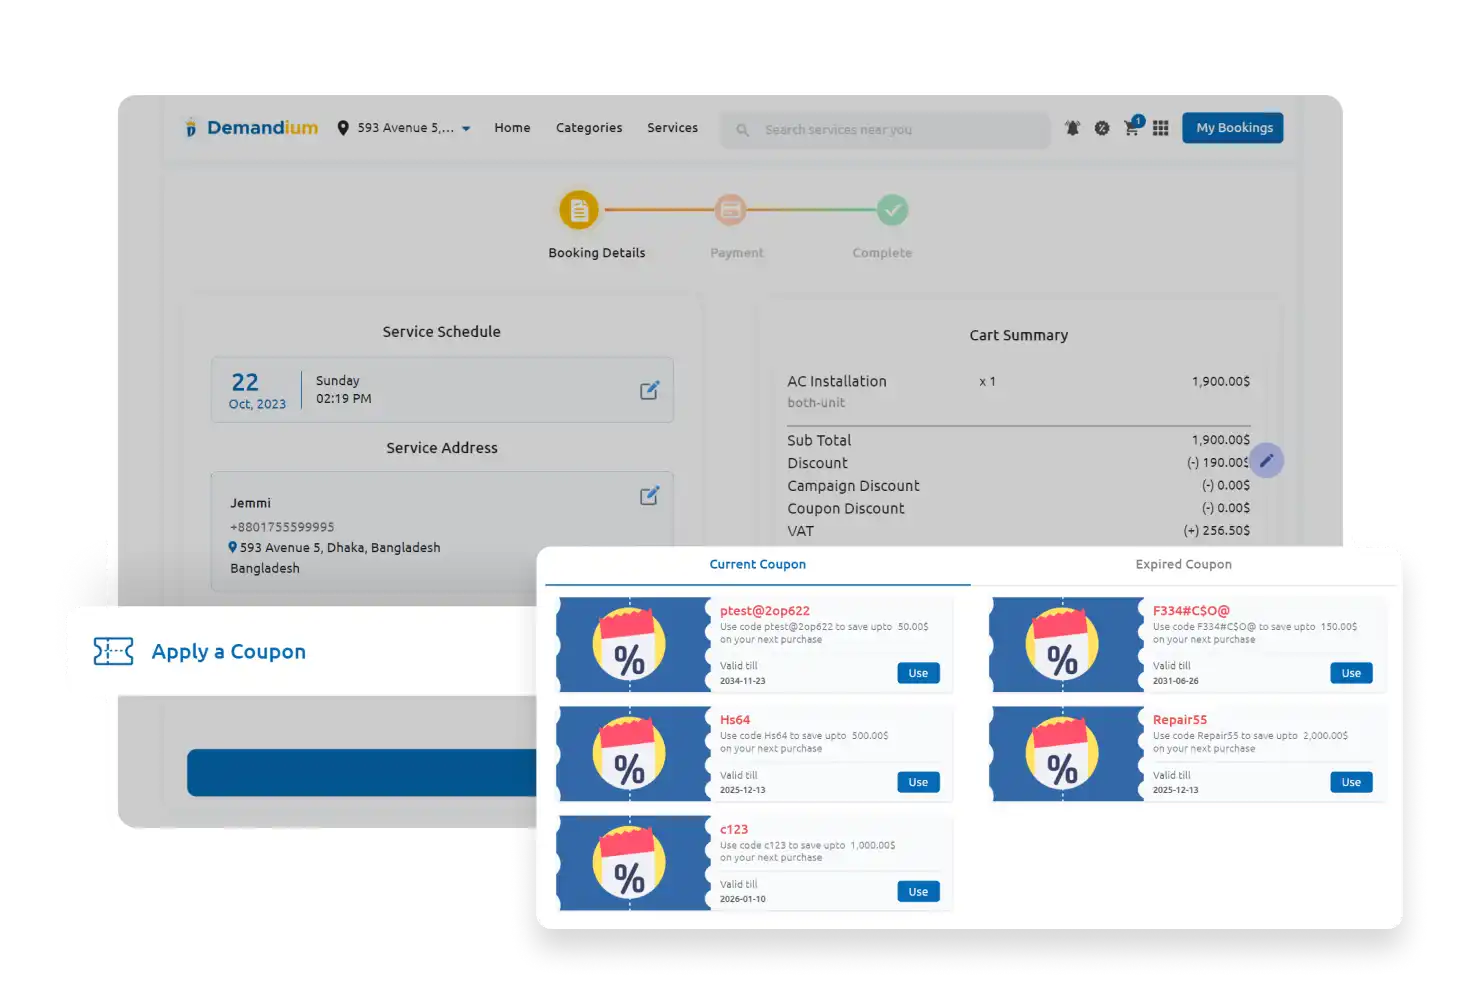Click the floating pencil edit button
Viewport: 1468px width, 992px height.
pos(1266,461)
